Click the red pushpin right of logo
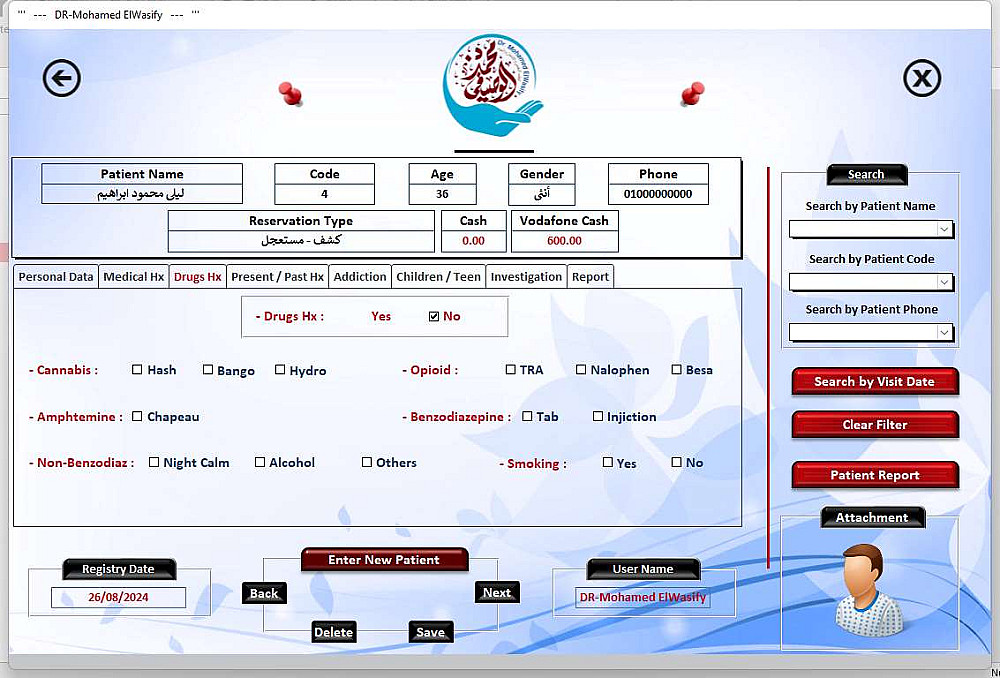1000x678 pixels. pyautogui.click(x=693, y=94)
